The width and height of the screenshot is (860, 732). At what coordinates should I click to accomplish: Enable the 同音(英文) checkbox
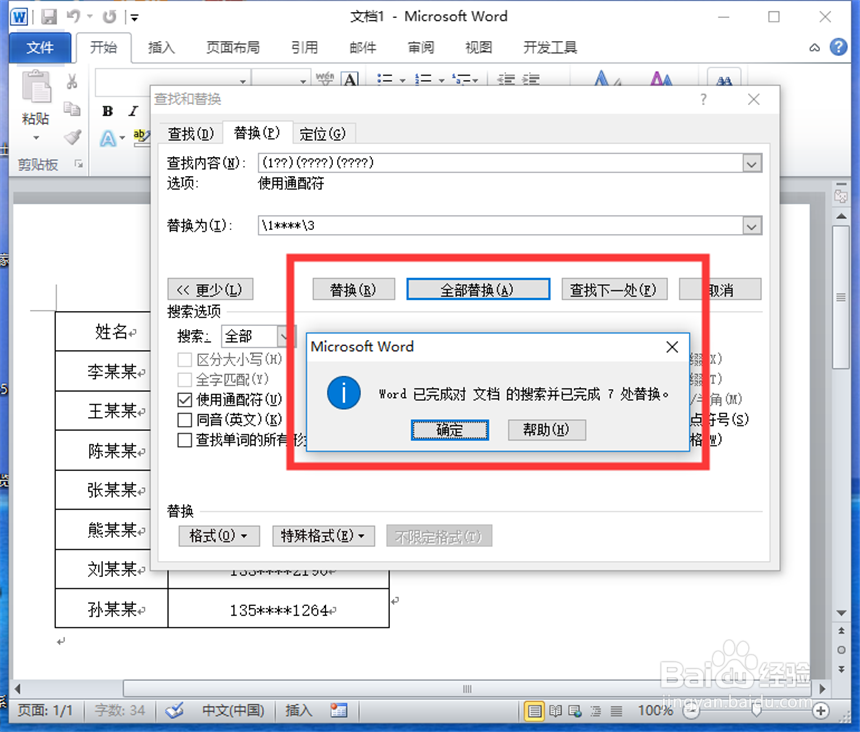185,420
